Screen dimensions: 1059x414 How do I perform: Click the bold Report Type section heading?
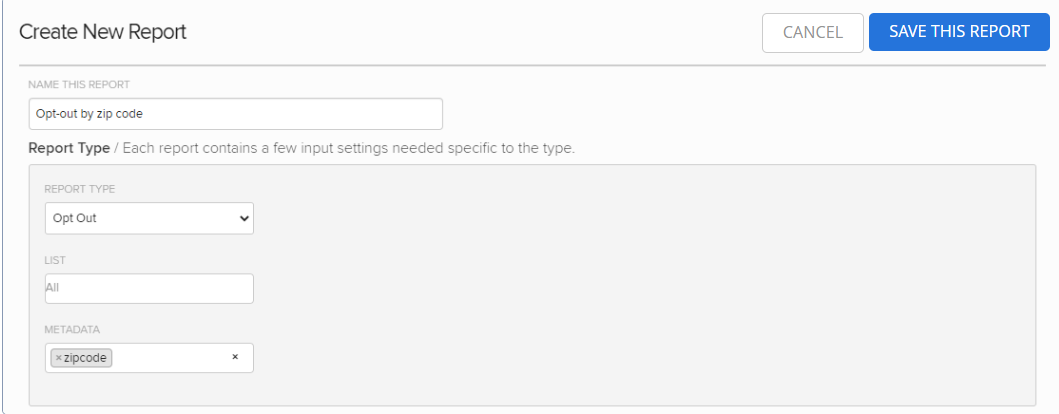click(69, 148)
